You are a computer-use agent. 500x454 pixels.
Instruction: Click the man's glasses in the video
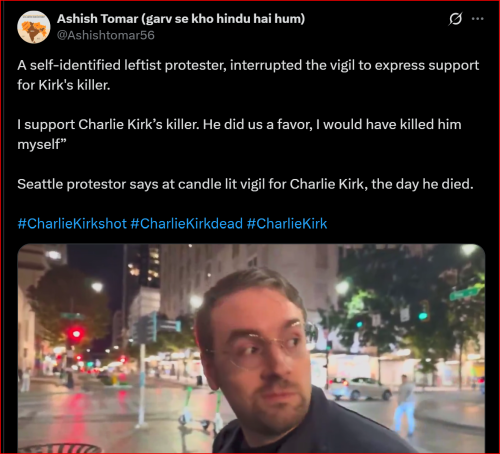258,352
